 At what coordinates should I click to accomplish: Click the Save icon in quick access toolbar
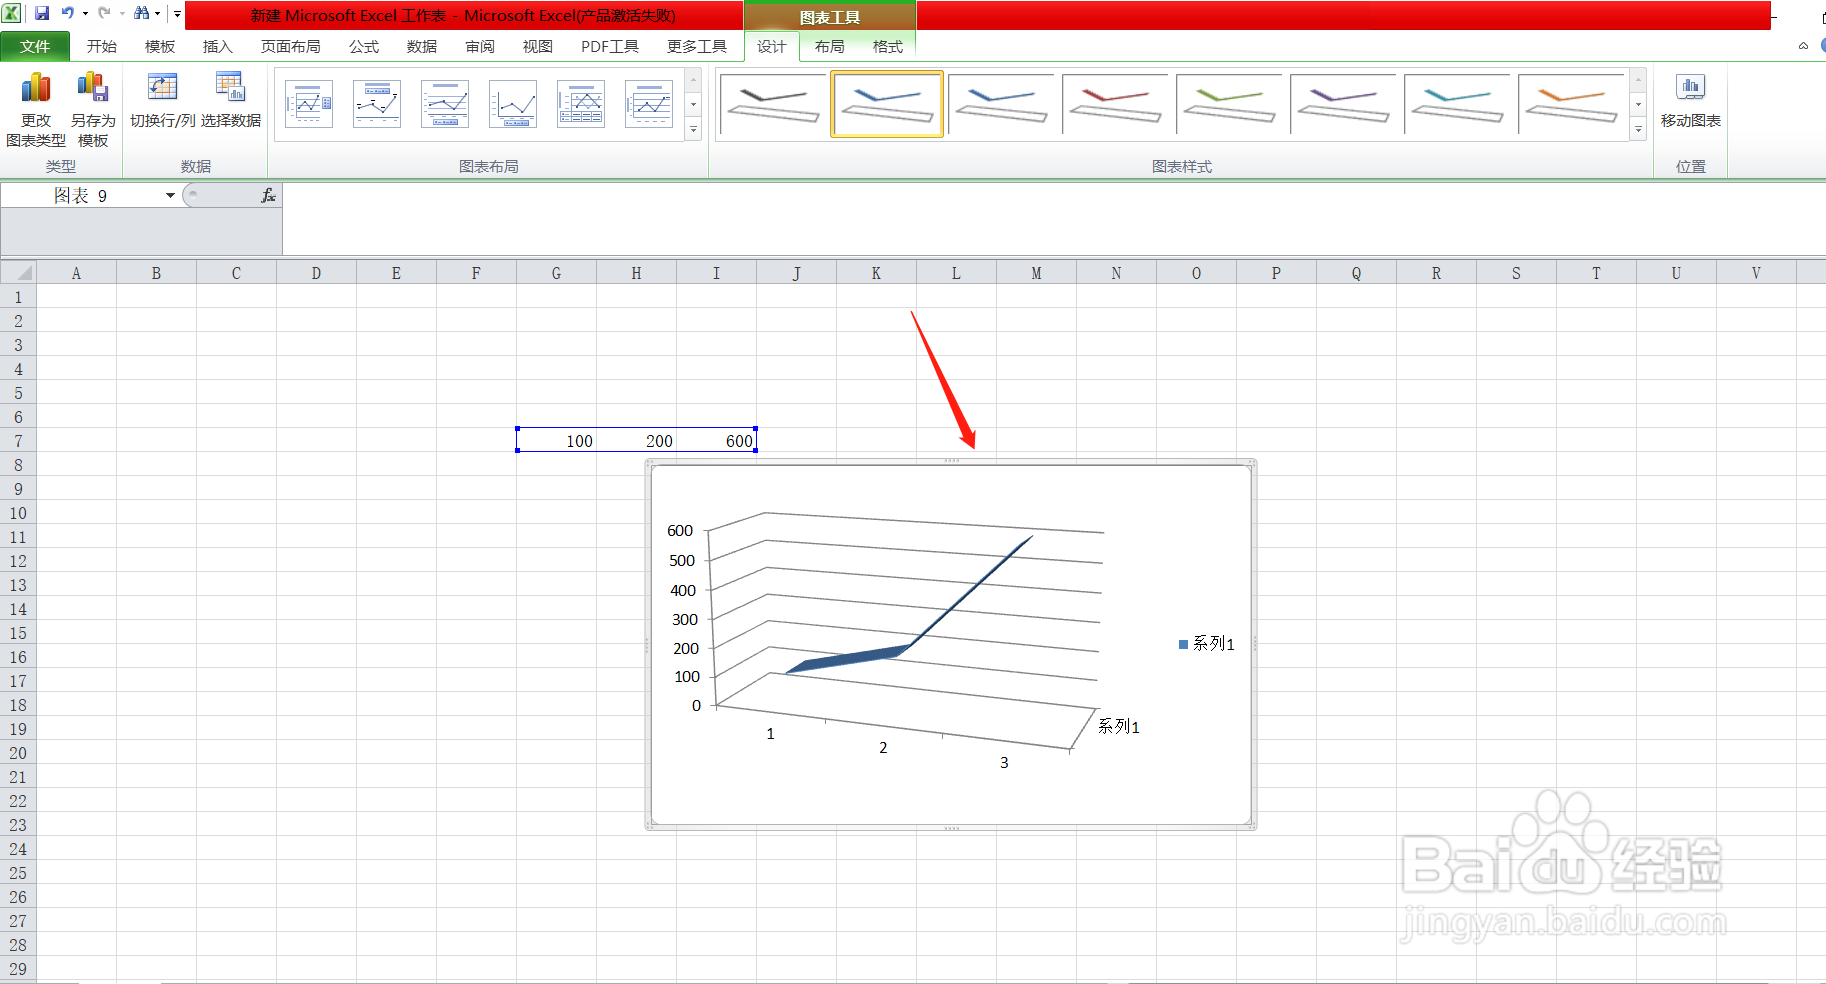pyautogui.click(x=42, y=14)
